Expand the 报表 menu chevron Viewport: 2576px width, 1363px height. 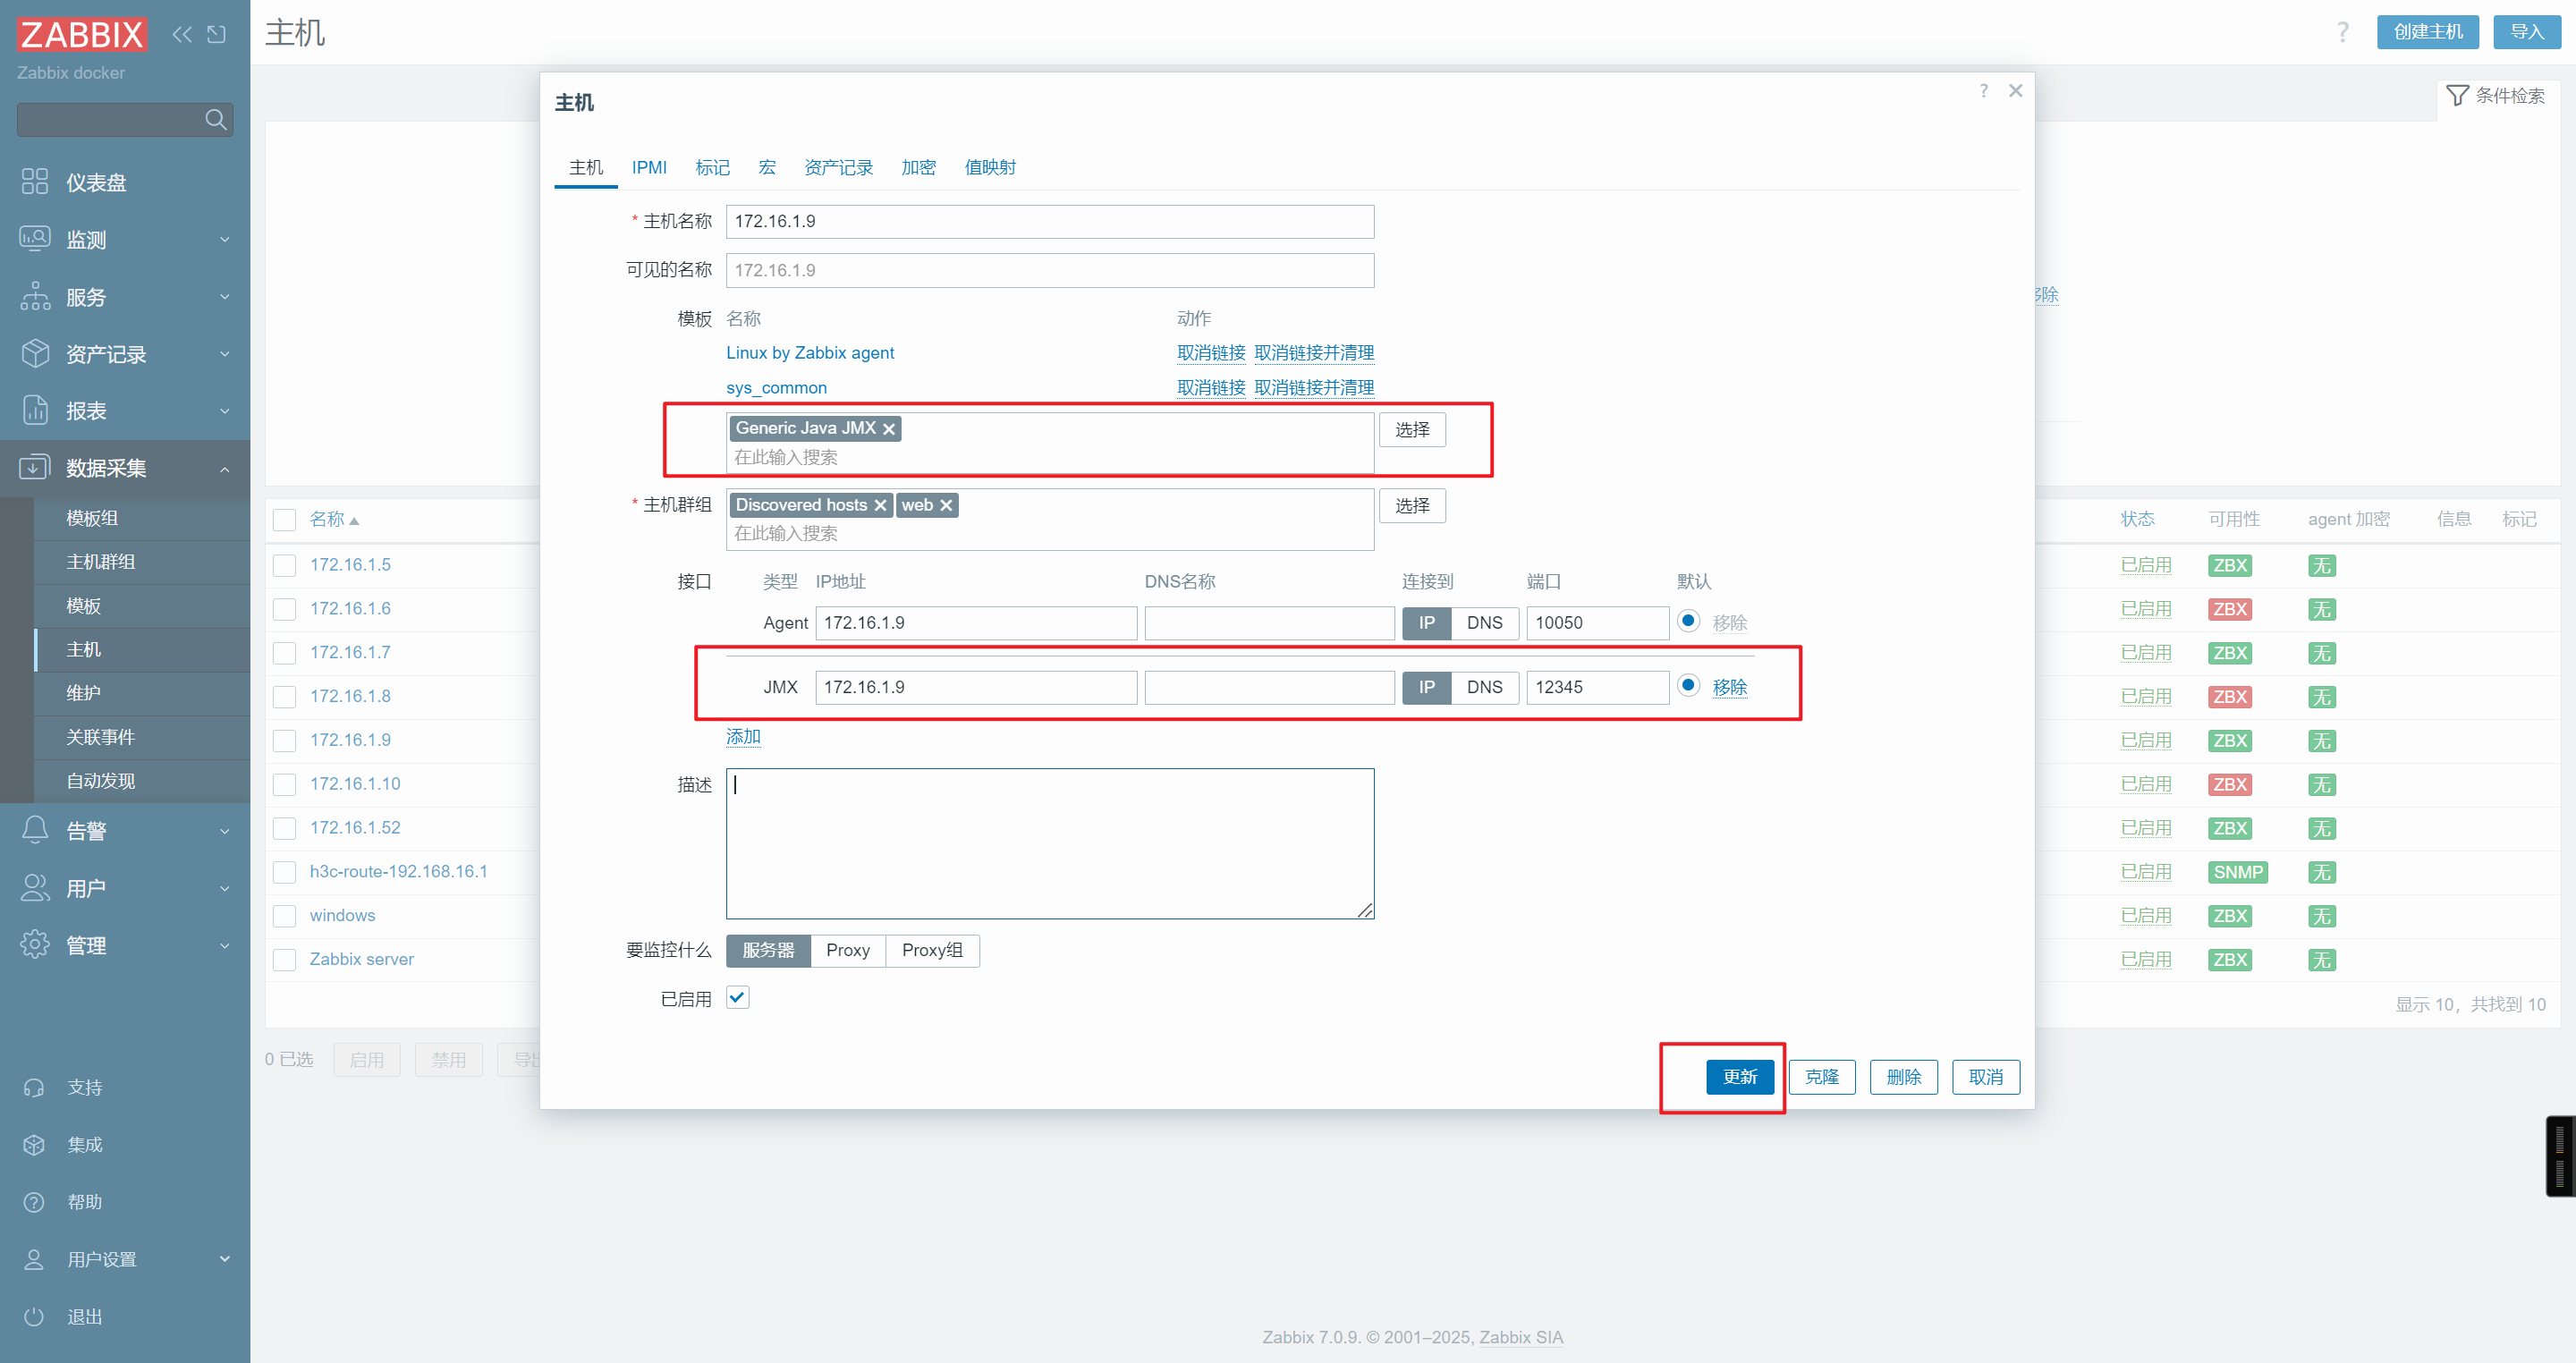(x=224, y=410)
